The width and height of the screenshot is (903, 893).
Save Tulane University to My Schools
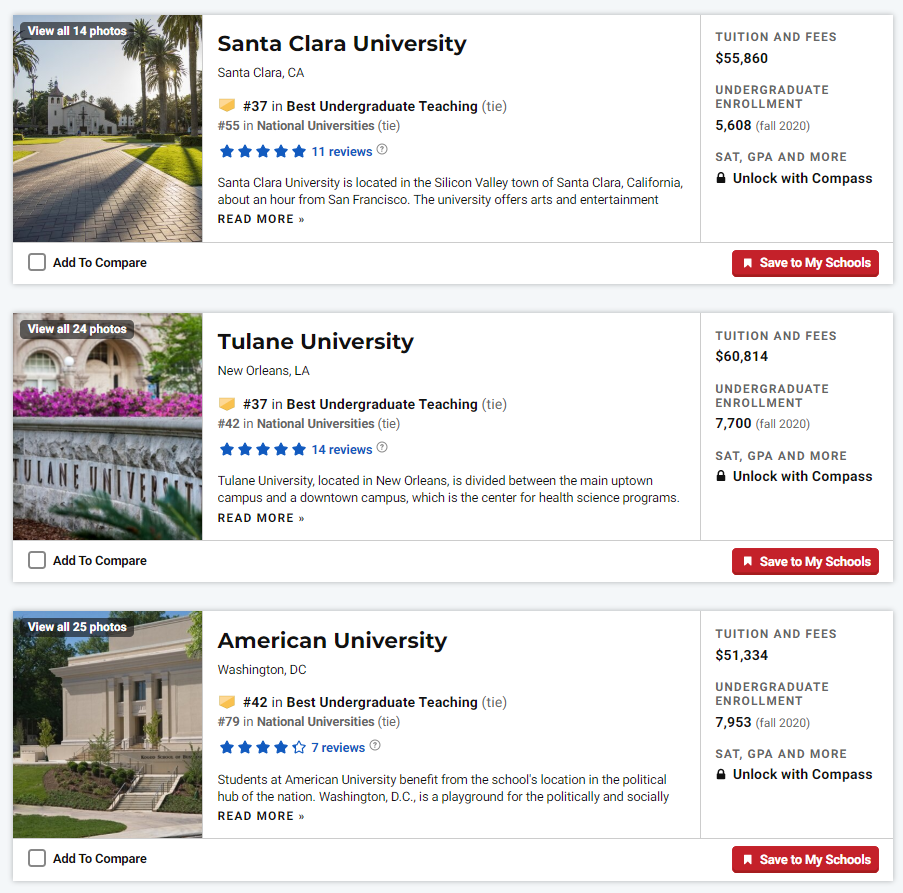tap(805, 561)
